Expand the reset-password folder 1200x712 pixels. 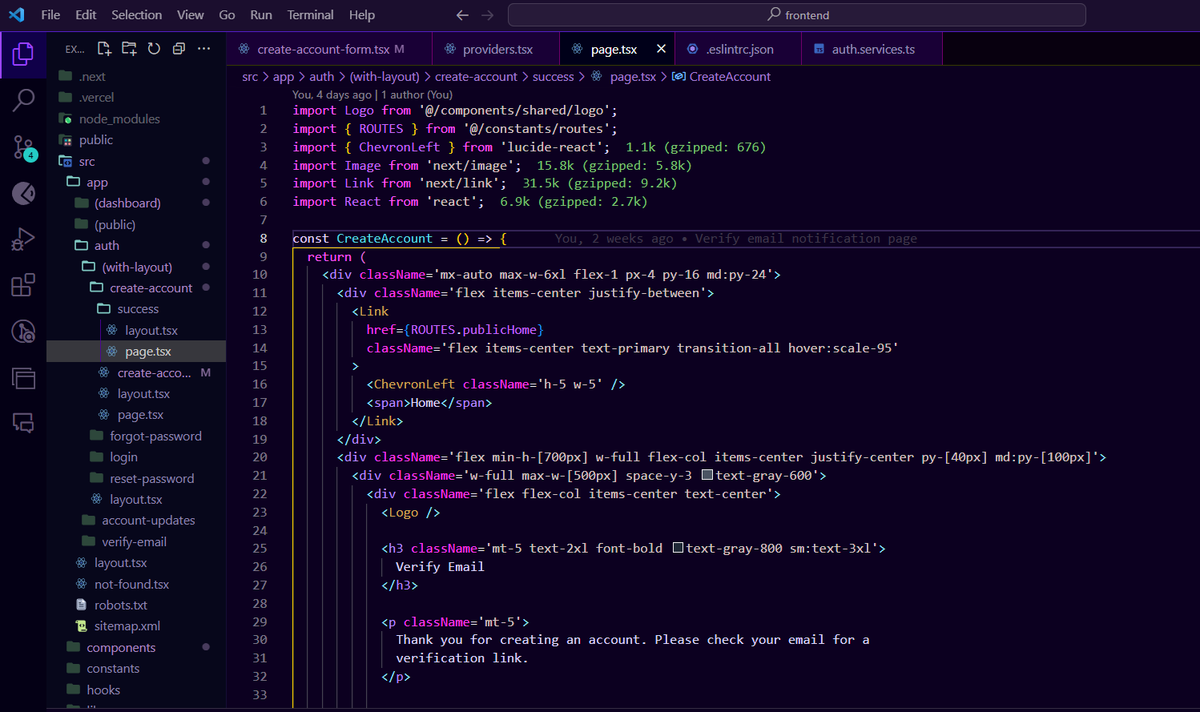tap(136, 478)
